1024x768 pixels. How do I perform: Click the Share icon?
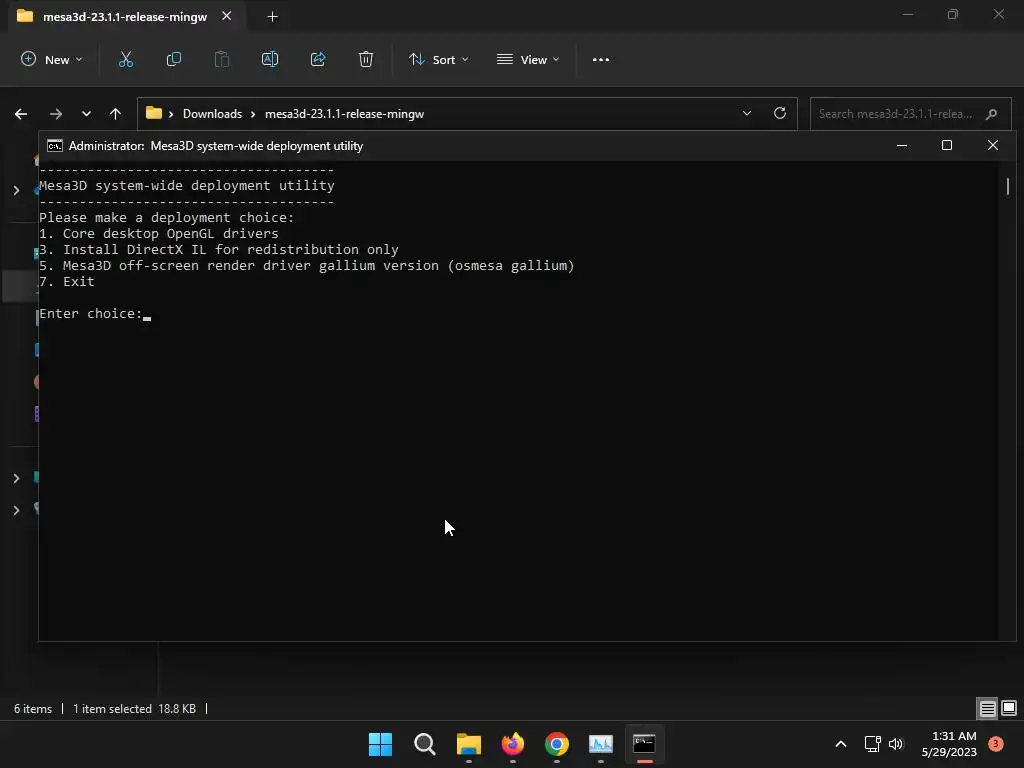pyautogui.click(x=318, y=59)
